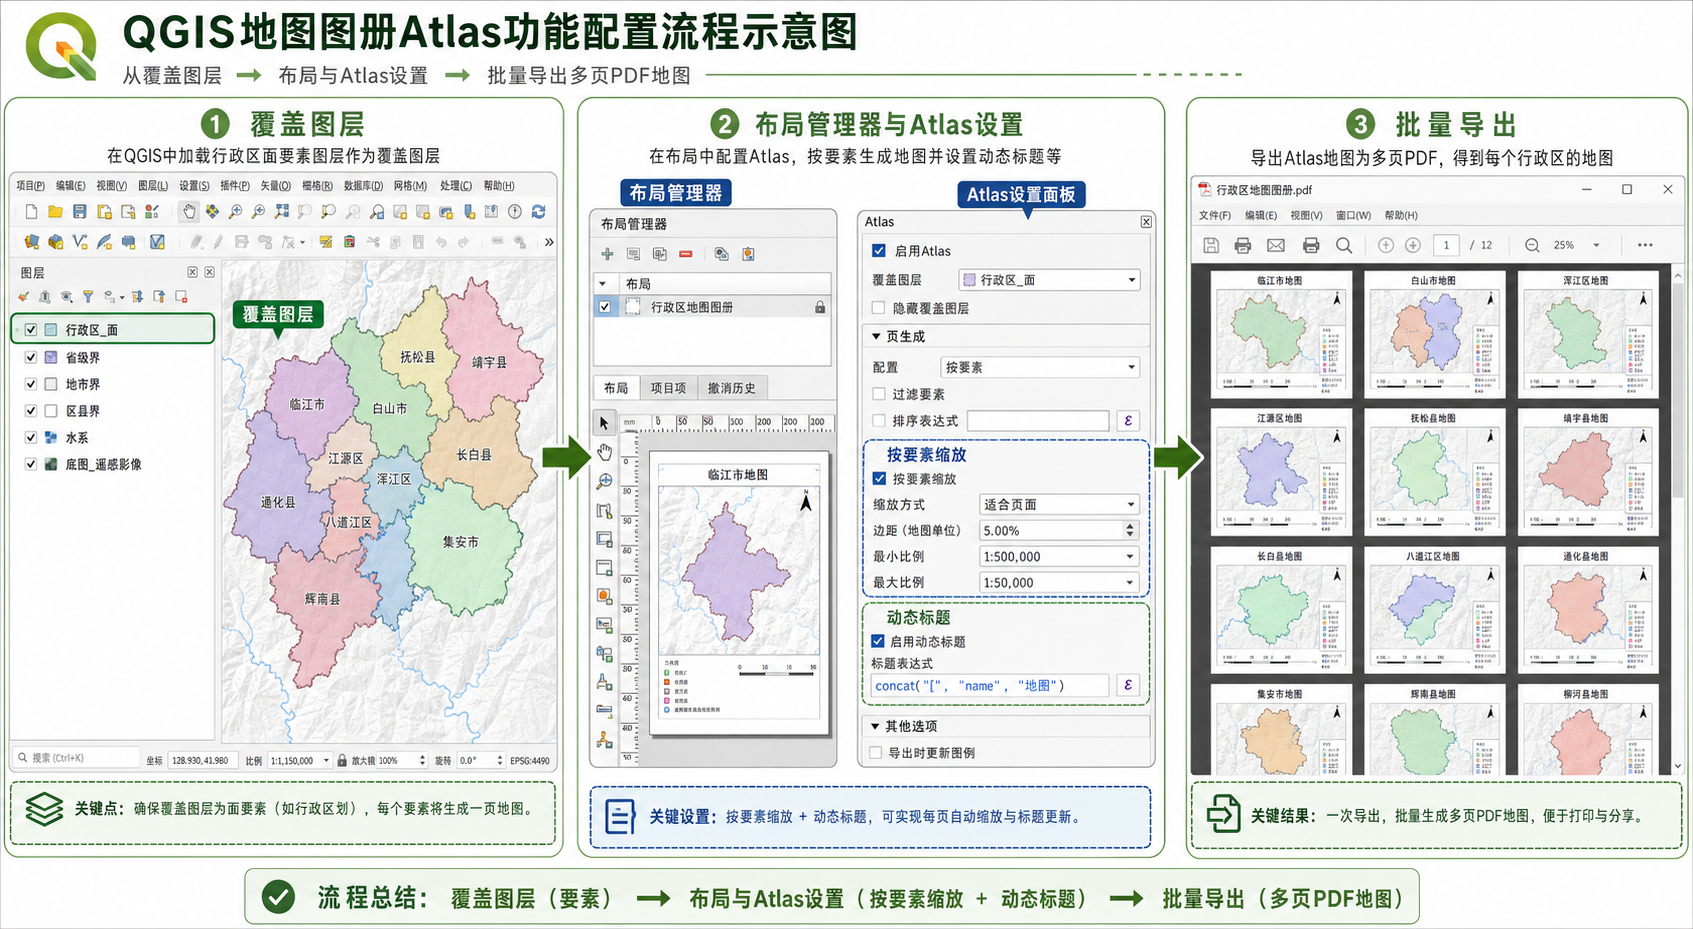Select the Pan Map hand tool
Screen dimensions: 1693x929
point(189,212)
